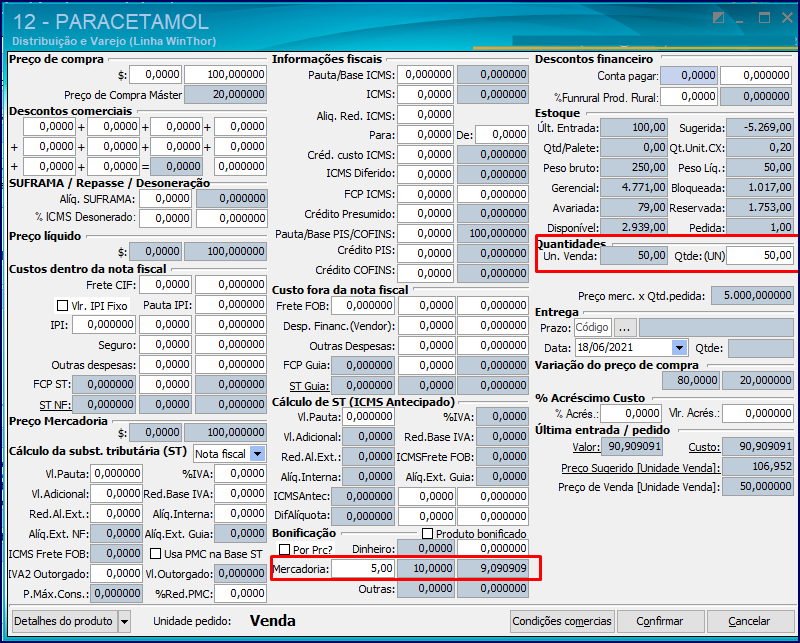The height and width of the screenshot is (643, 800).
Task: Edit the ST Vl.Pauta field in left panel
Action: pyautogui.click(x=116, y=474)
